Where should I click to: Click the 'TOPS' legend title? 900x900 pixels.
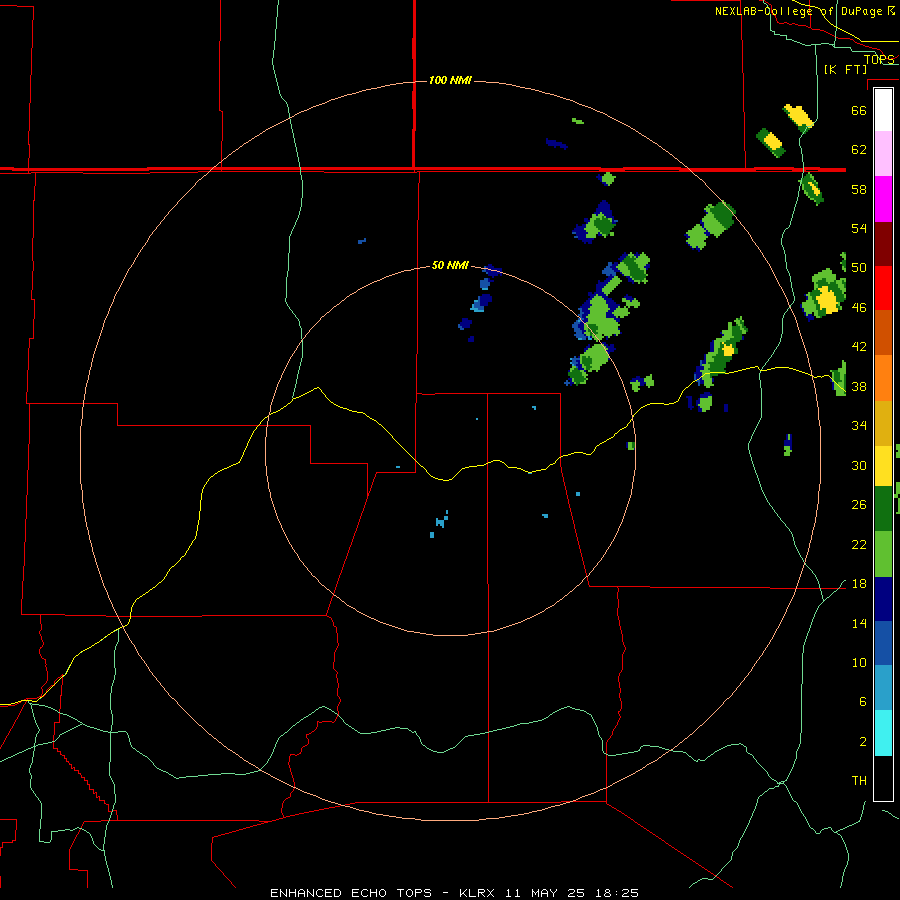(x=879, y=59)
